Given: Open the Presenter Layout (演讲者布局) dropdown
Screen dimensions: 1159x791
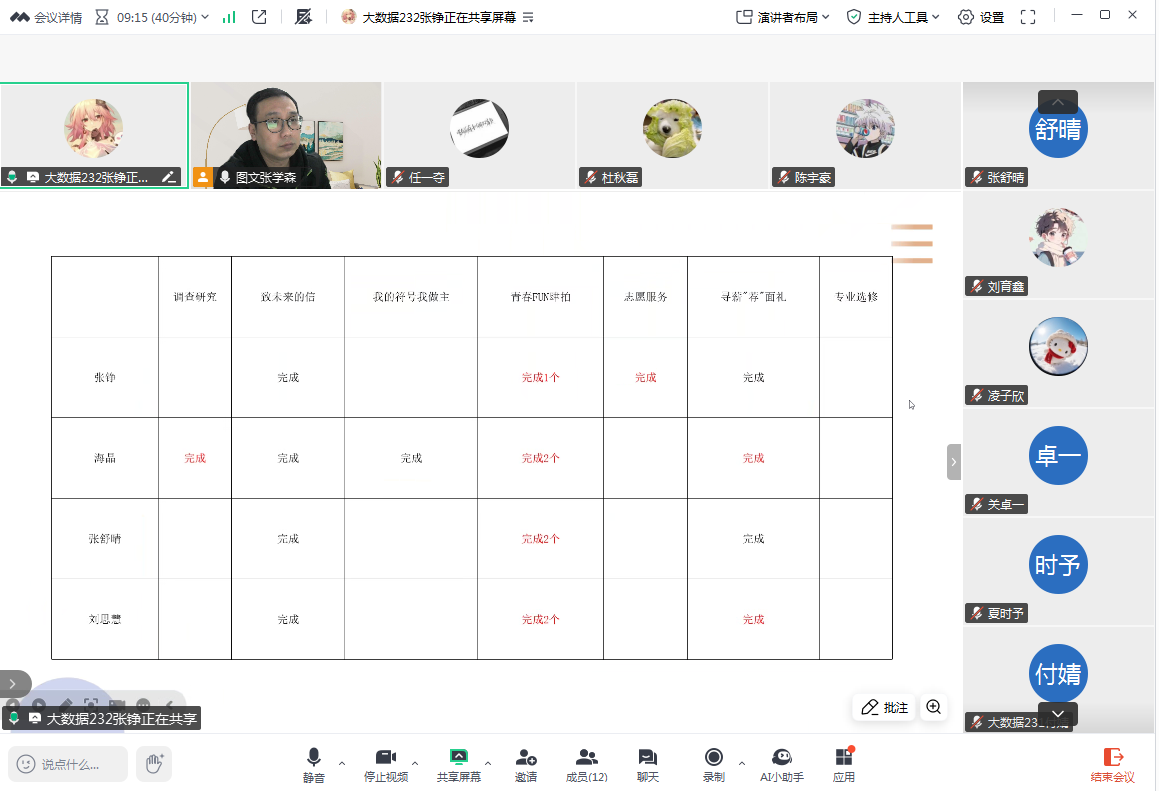Looking at the screenshot, I should pos(782,17).
